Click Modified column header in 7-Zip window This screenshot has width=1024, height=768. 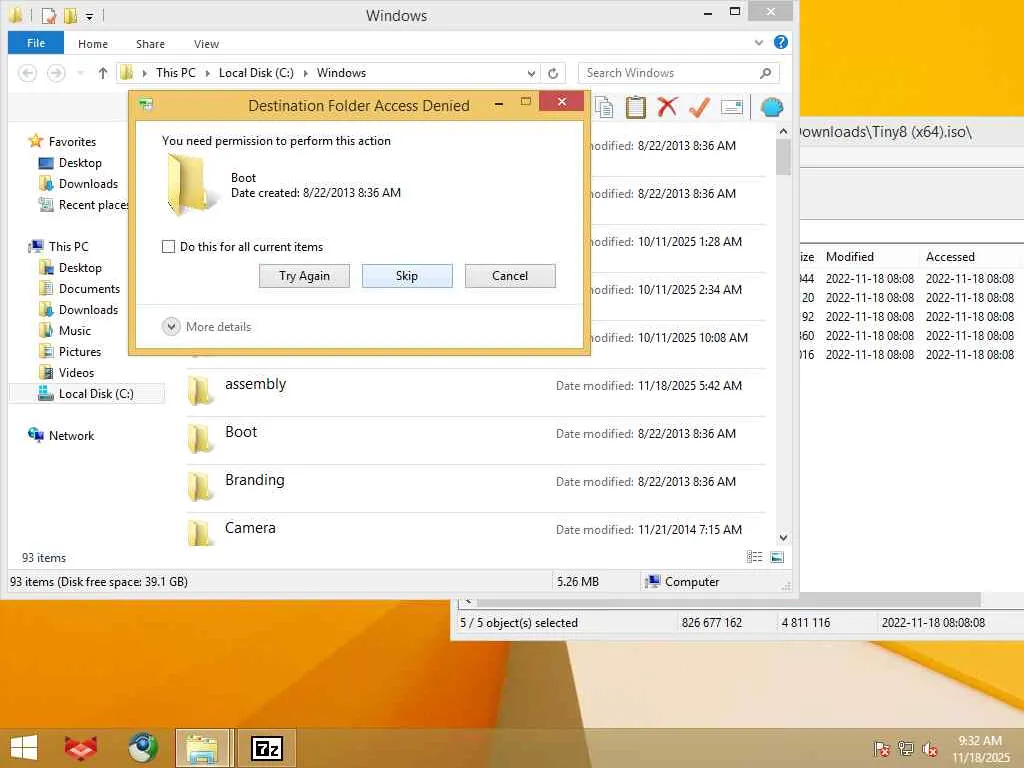tap(850, 257)
